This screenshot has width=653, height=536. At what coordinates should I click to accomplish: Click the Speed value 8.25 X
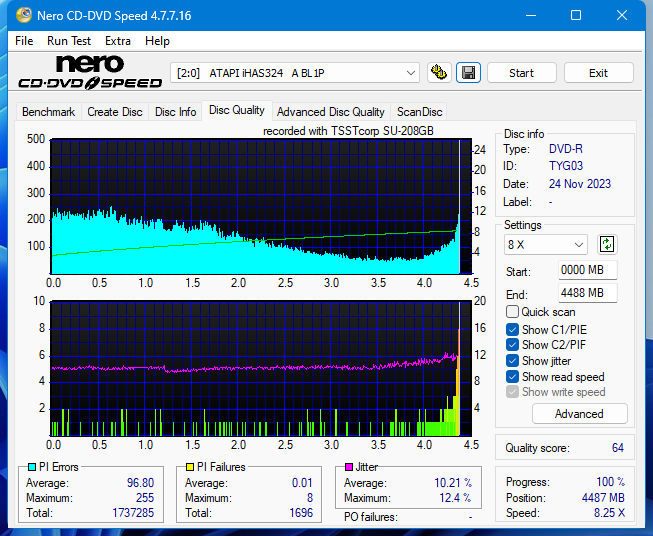tap(609, 513)
